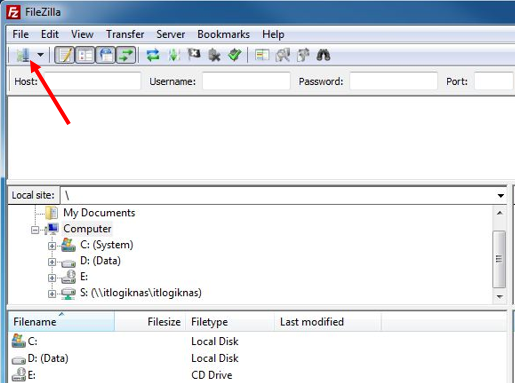Image resolution: width=515 pixels, height=383 pixels.
Task: Sort by the Filetype column header
Action: pyautogui.click(x=230, y=322)
